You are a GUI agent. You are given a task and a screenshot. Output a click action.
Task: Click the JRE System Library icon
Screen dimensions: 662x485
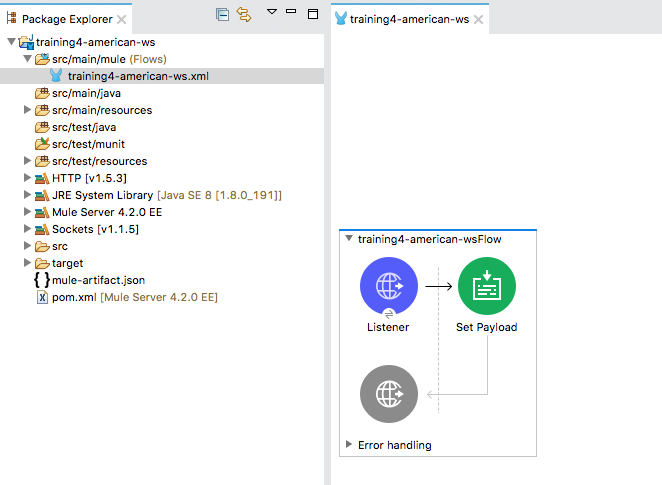42,195
